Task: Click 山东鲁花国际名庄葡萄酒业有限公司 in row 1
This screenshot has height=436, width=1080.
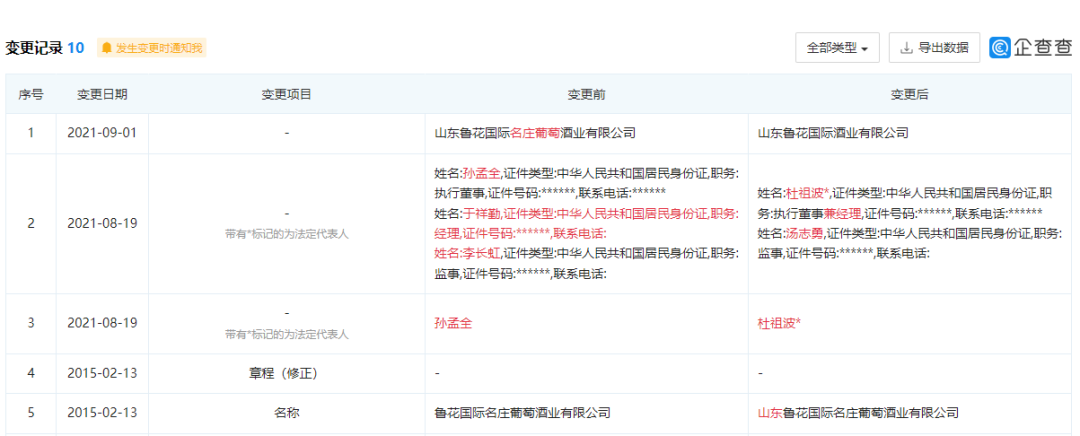Action: pos(534,133)
